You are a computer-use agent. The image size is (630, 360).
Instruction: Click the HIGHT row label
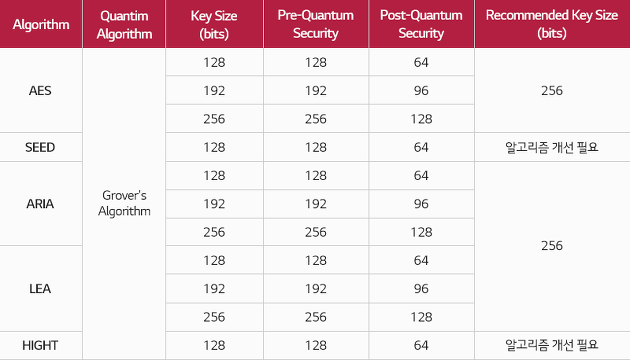point(40,345)
